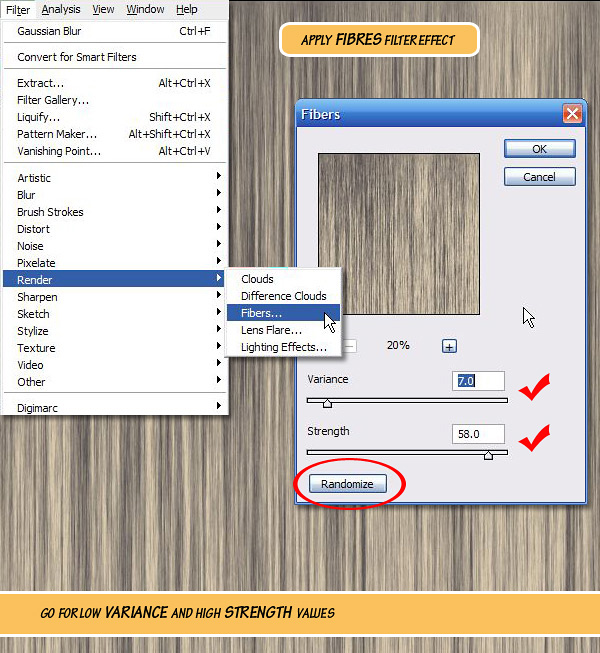The width and height of the screenshot is (600, 653).
Task: Expand the Digimarc submenu
Action: 115,408
